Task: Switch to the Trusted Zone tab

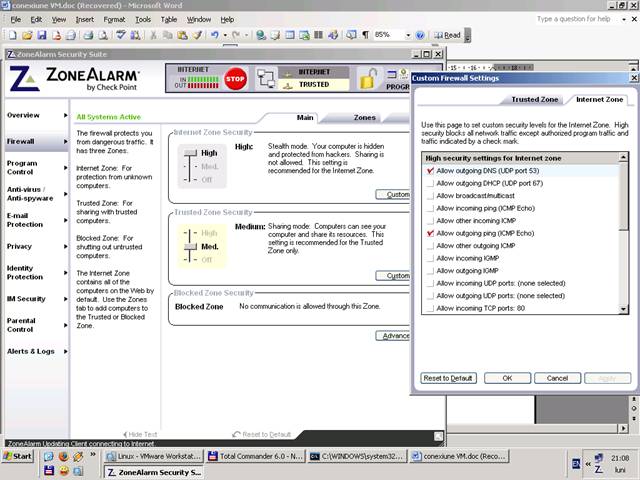Action: point(534,100)
